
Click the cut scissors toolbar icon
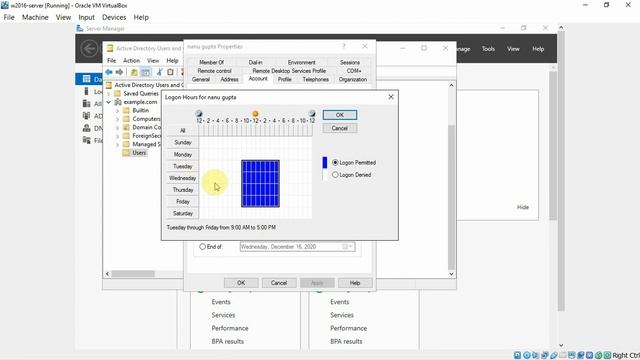[160, 72]
